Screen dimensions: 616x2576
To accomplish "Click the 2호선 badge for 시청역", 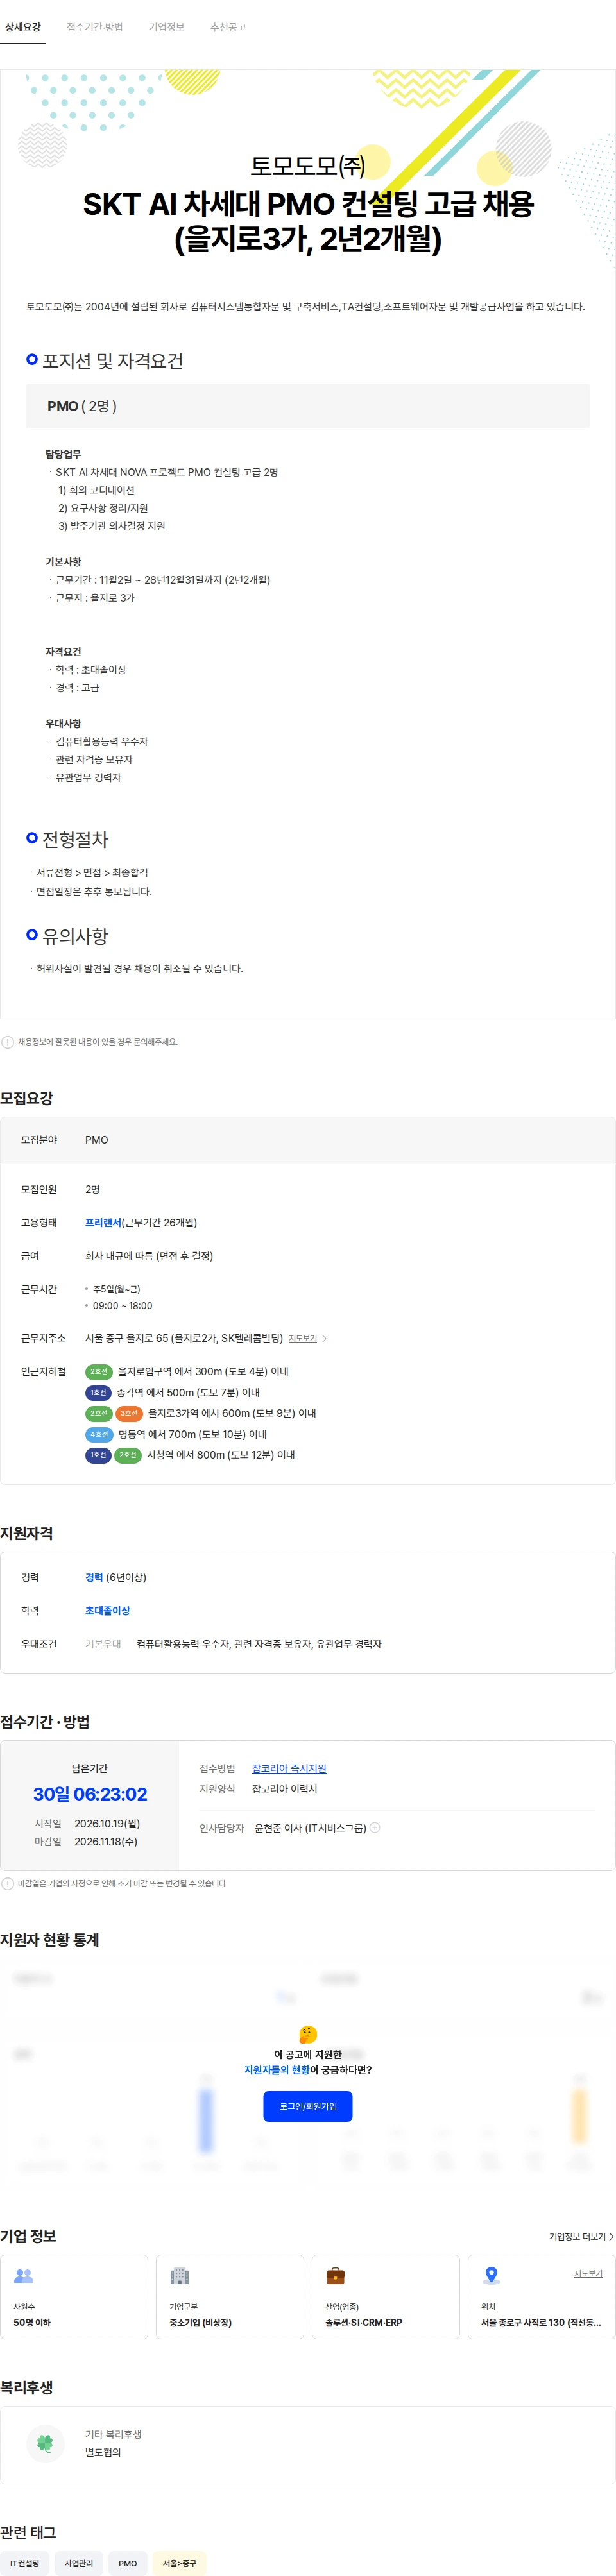I will (x=128, y=1456).
